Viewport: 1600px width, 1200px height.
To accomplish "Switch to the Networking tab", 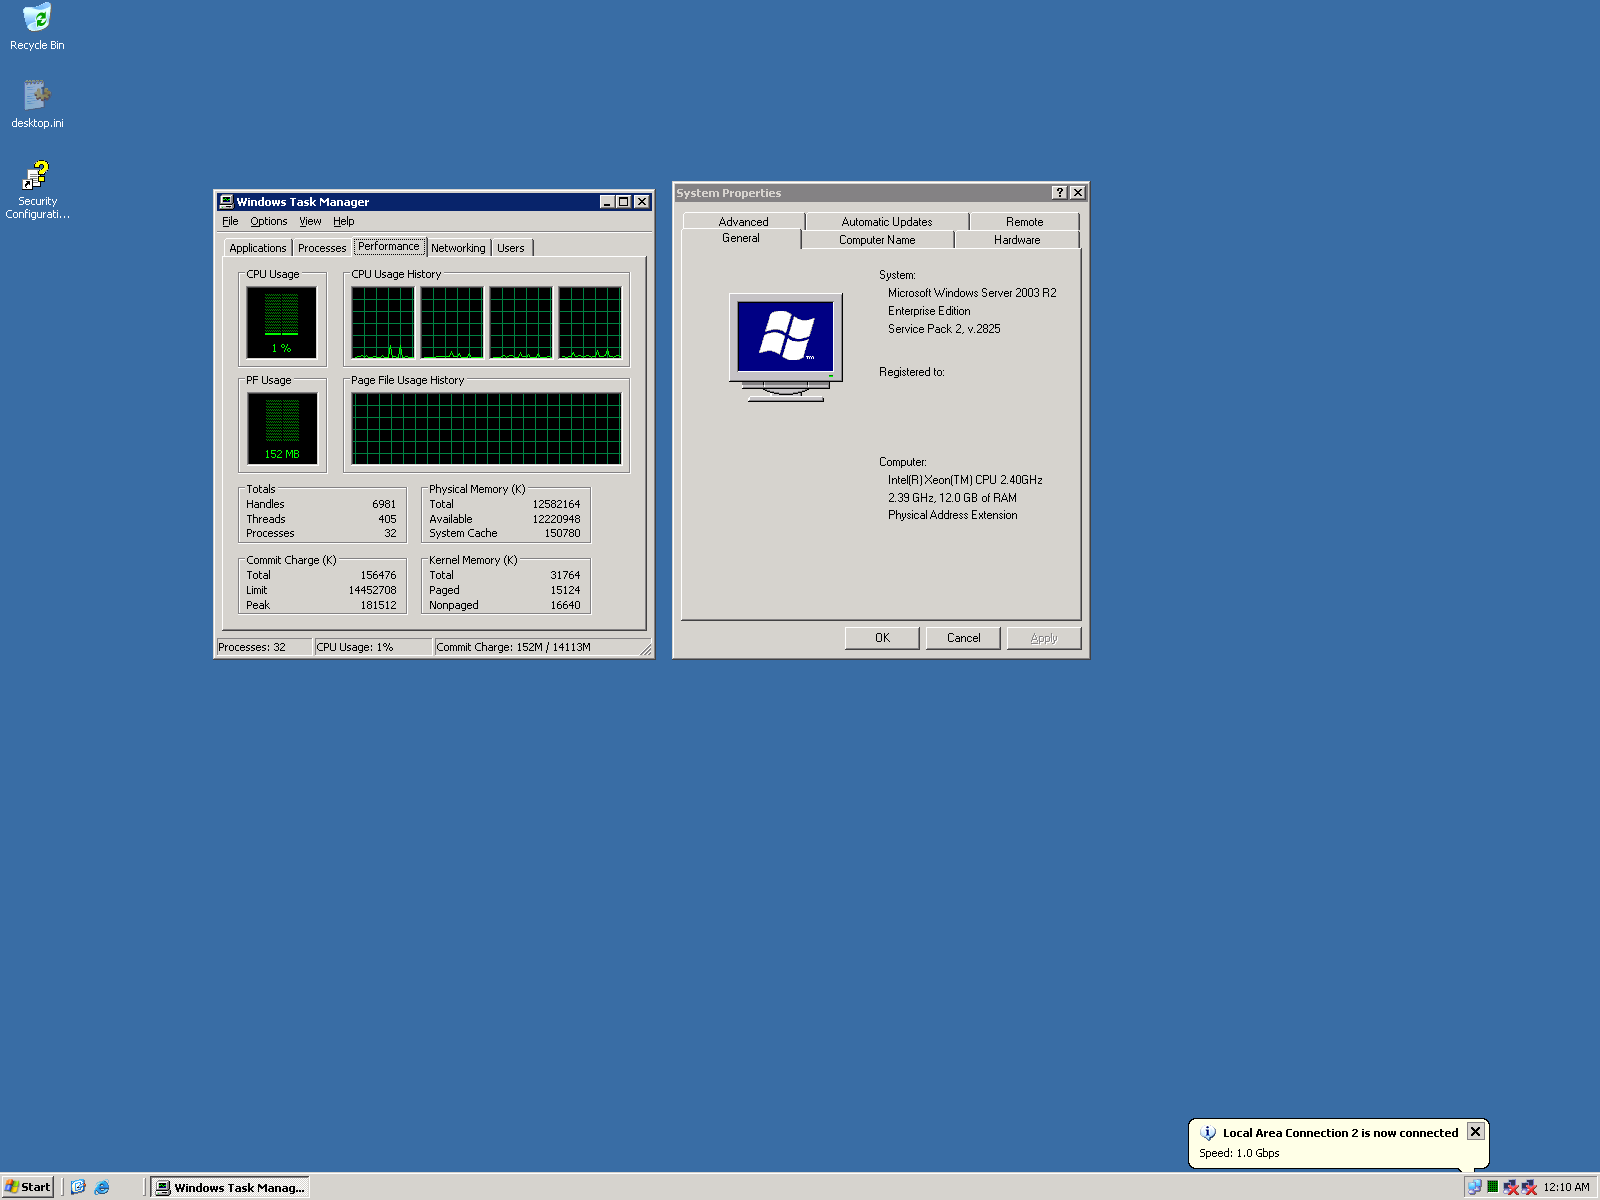I will (x=458, y=247).
